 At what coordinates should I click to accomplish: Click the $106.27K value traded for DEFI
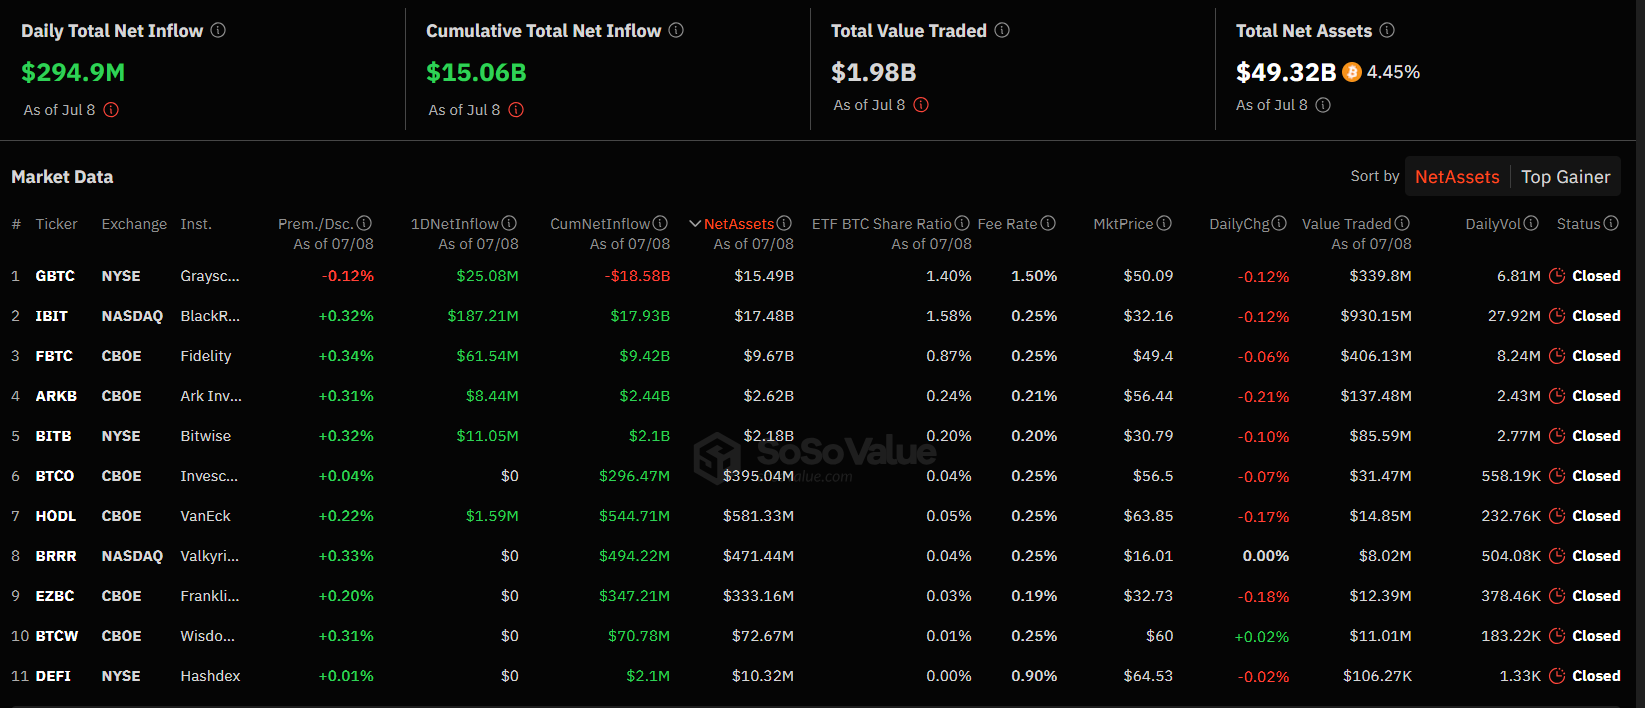[1377, 676]
